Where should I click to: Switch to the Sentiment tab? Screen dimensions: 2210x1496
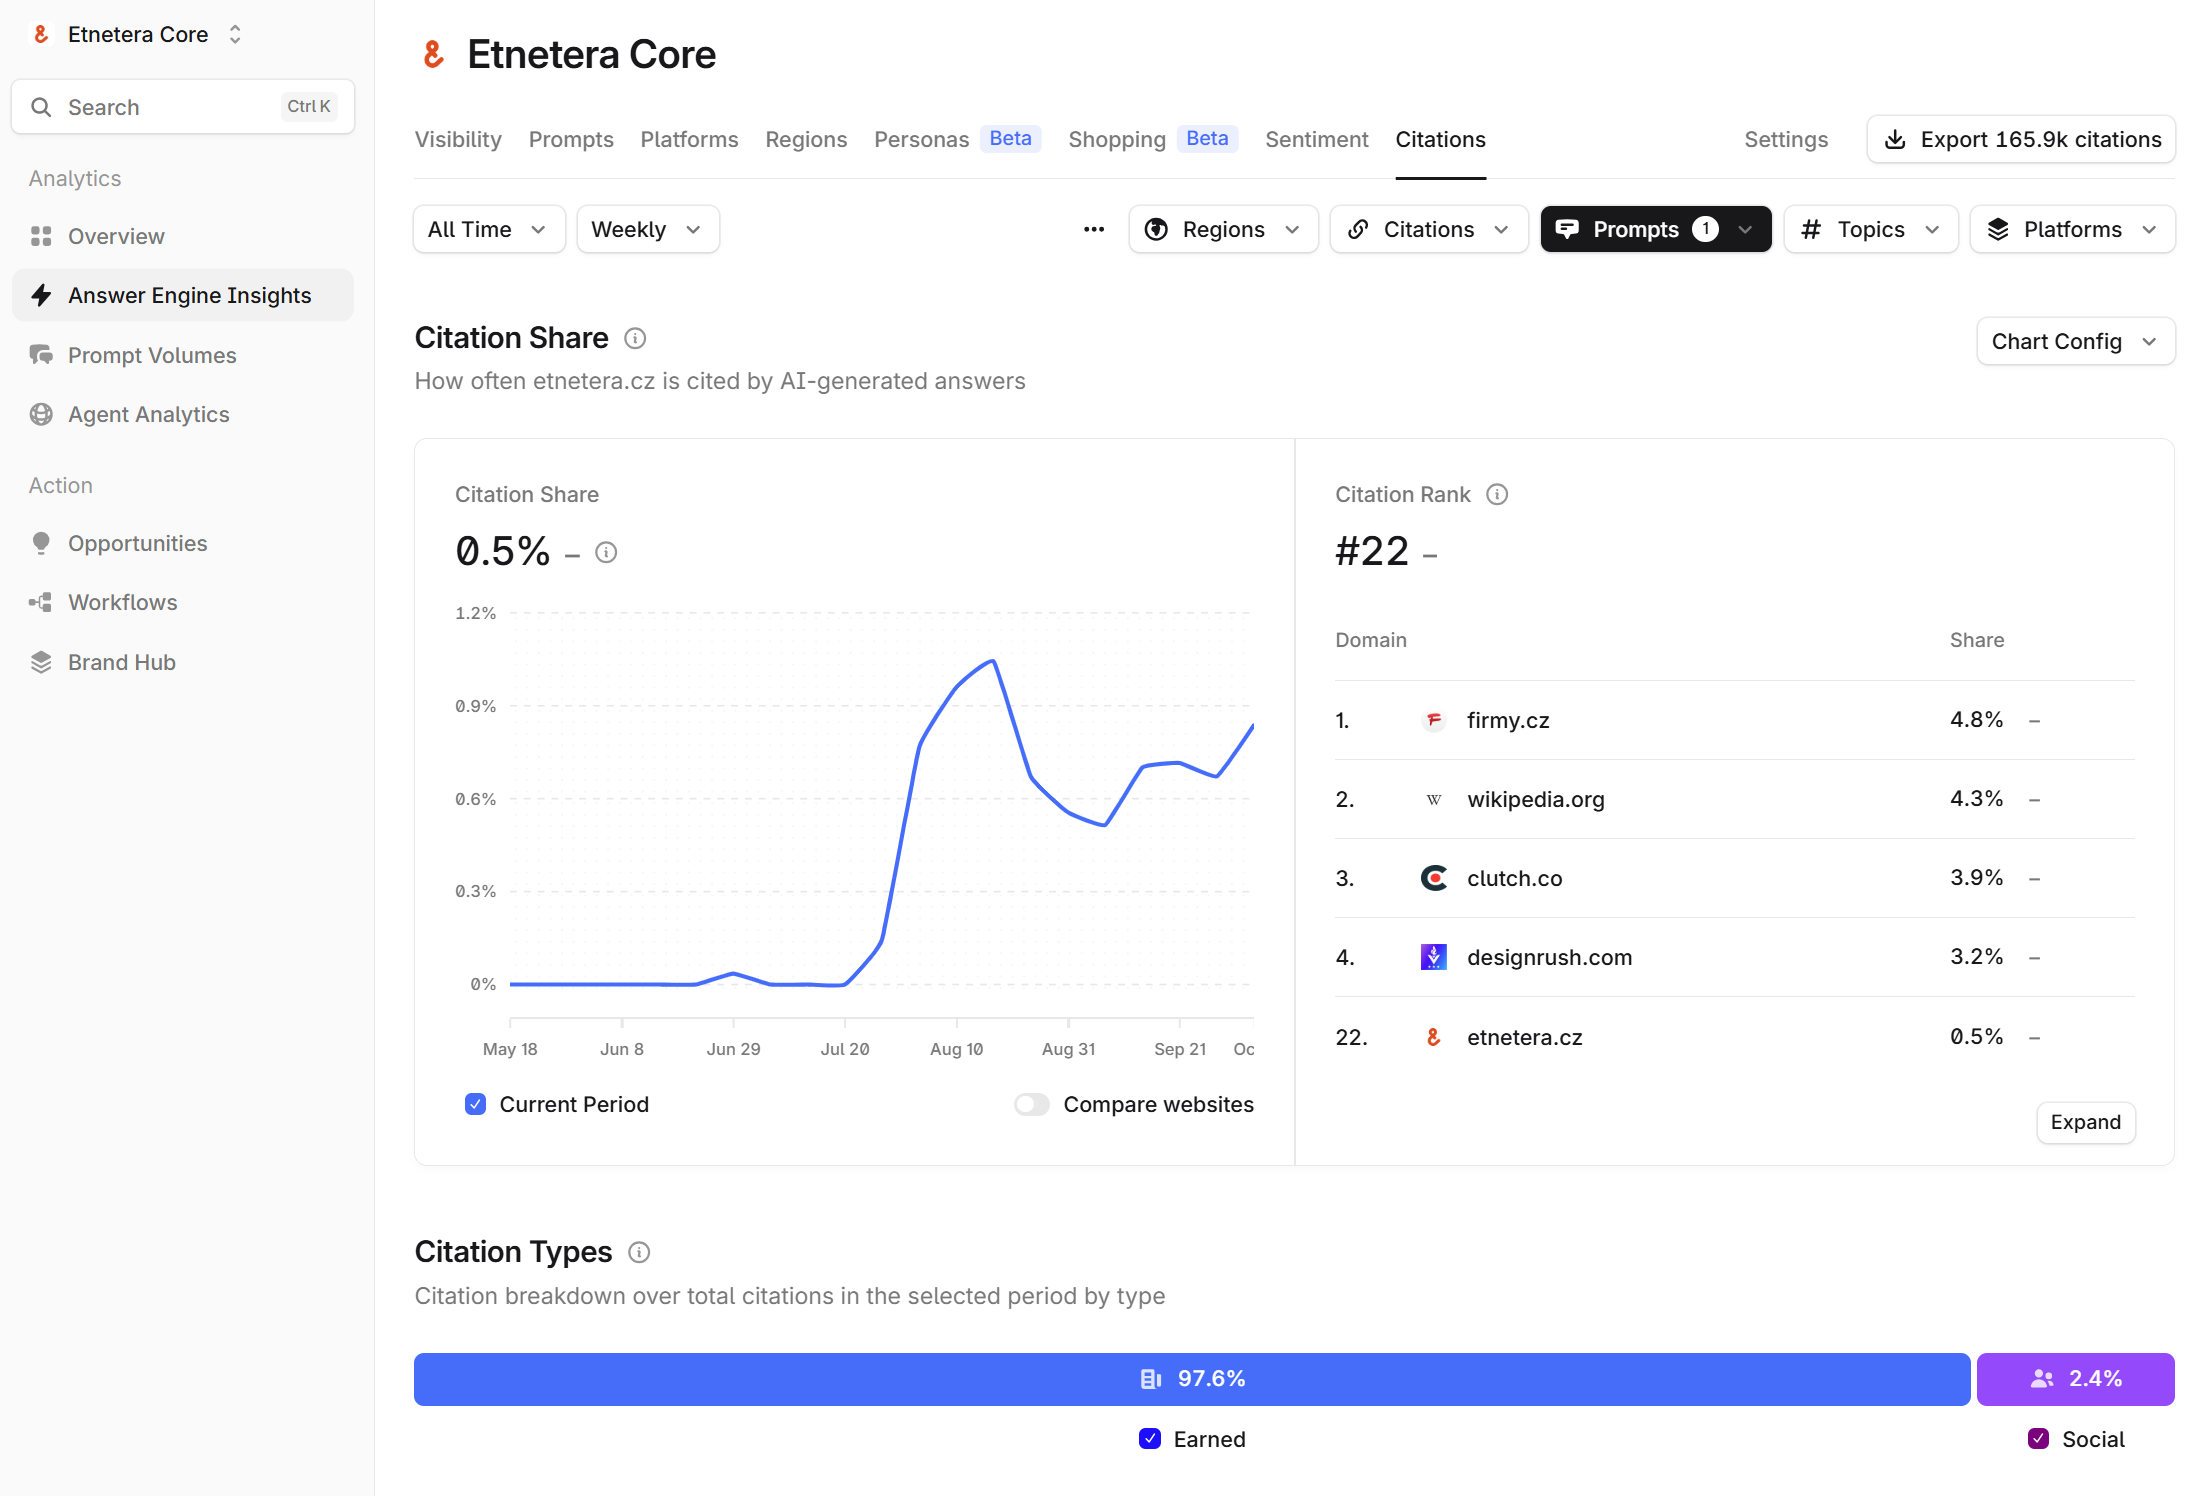point(1316,139)
